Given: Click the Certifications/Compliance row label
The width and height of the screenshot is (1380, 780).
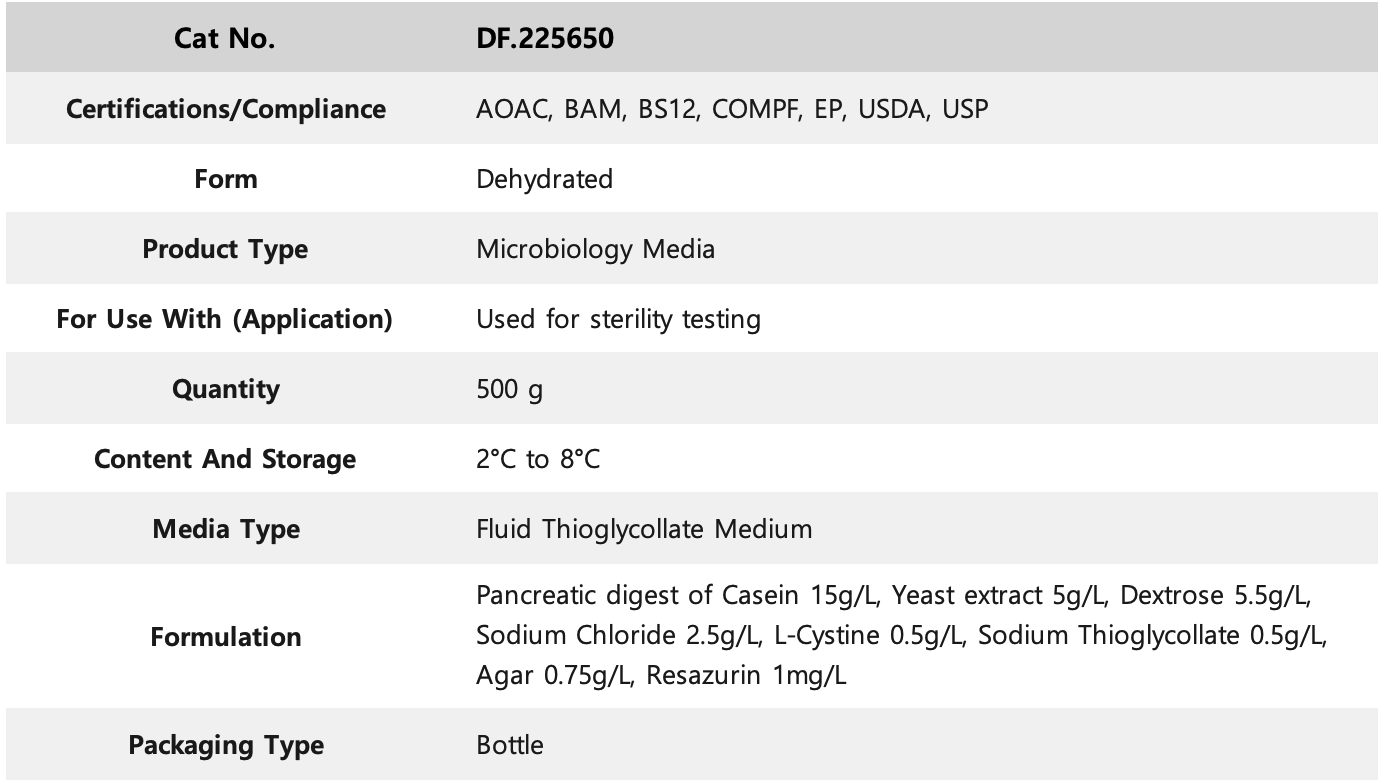Looking at the screenshot, I should point(226,109).
